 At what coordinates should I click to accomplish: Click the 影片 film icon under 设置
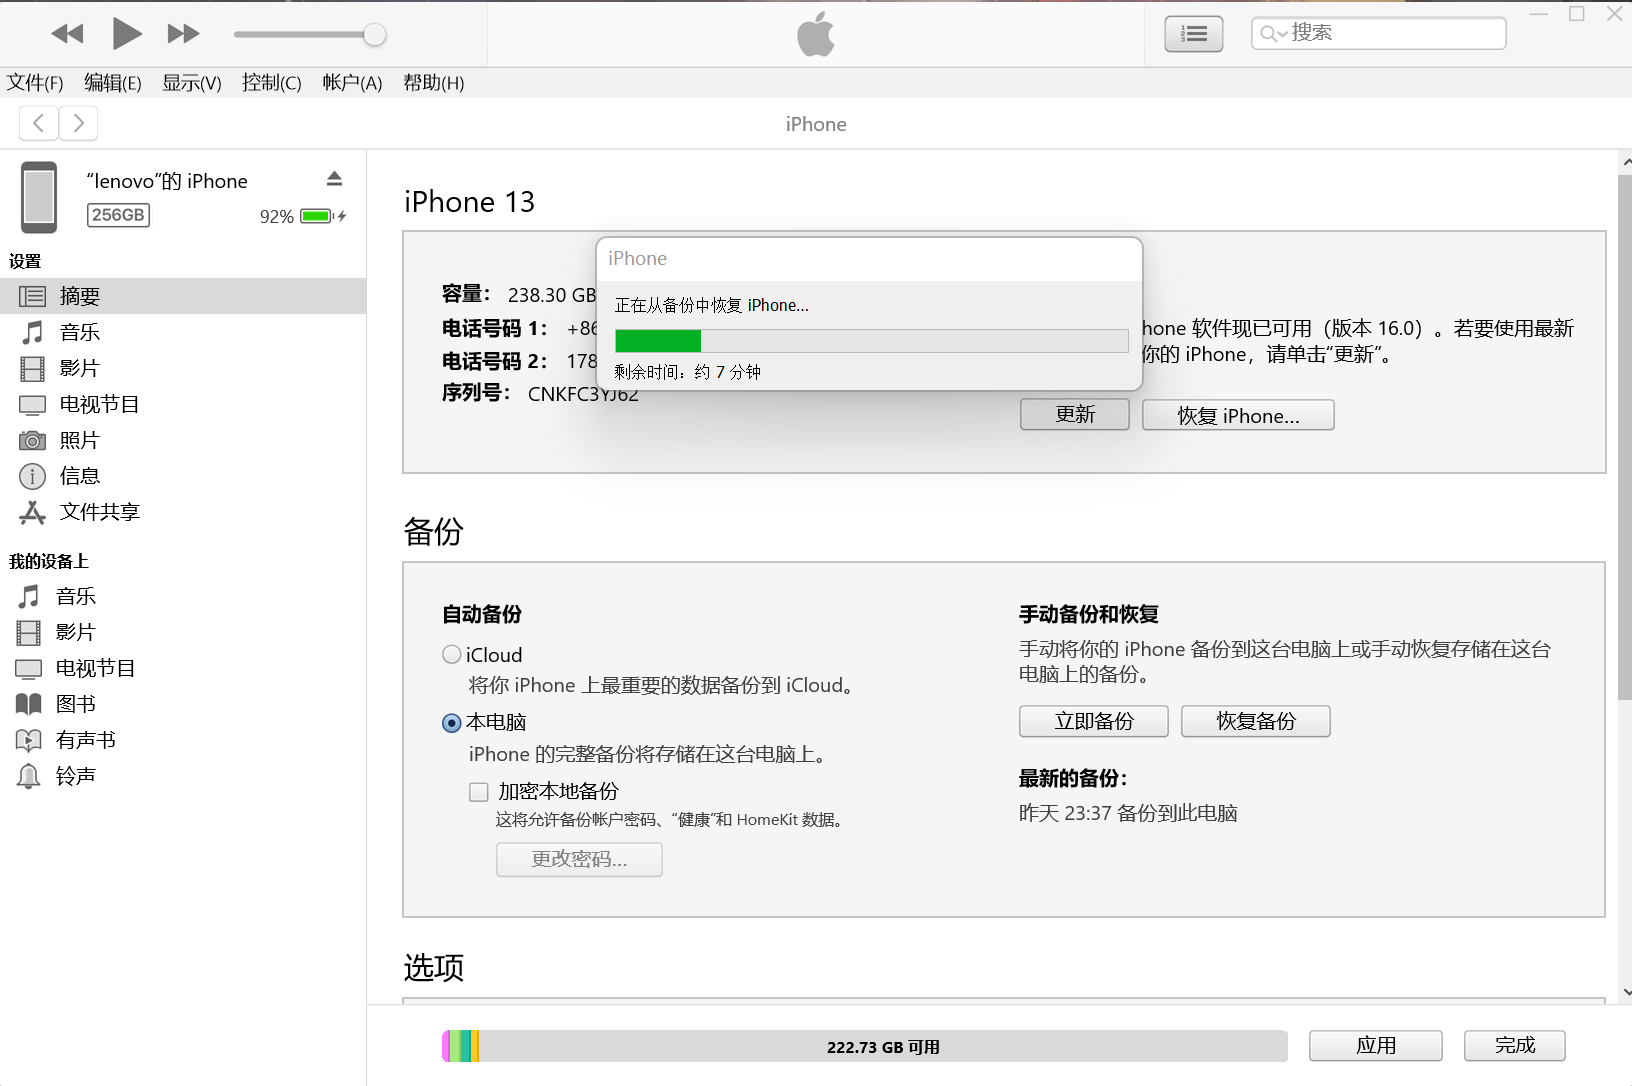point(32,369)
